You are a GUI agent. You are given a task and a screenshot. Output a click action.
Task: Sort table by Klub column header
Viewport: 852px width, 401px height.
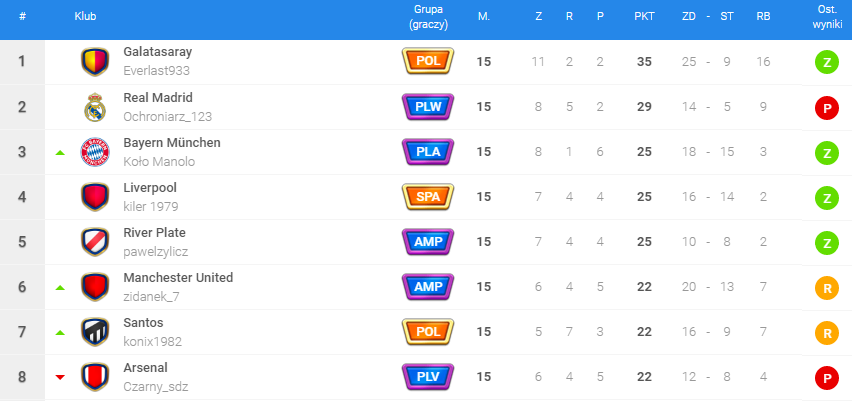[x=85, y=17]
